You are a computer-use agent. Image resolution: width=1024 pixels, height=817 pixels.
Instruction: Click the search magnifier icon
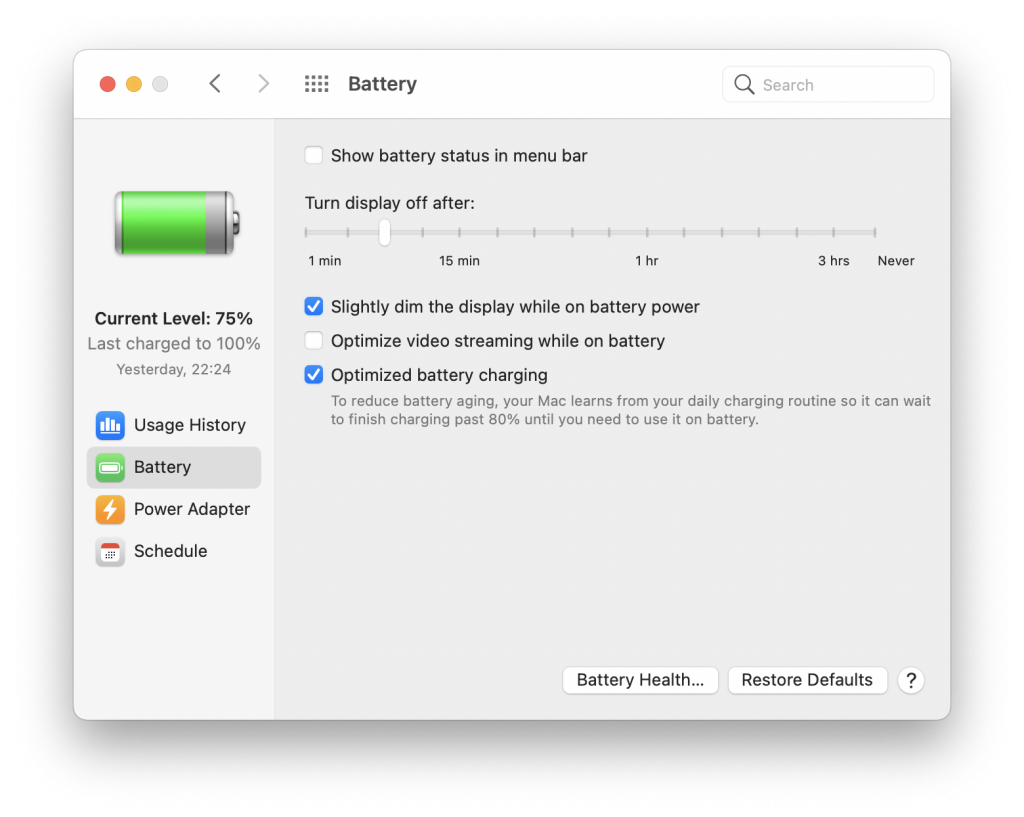(x=744, y=84)
